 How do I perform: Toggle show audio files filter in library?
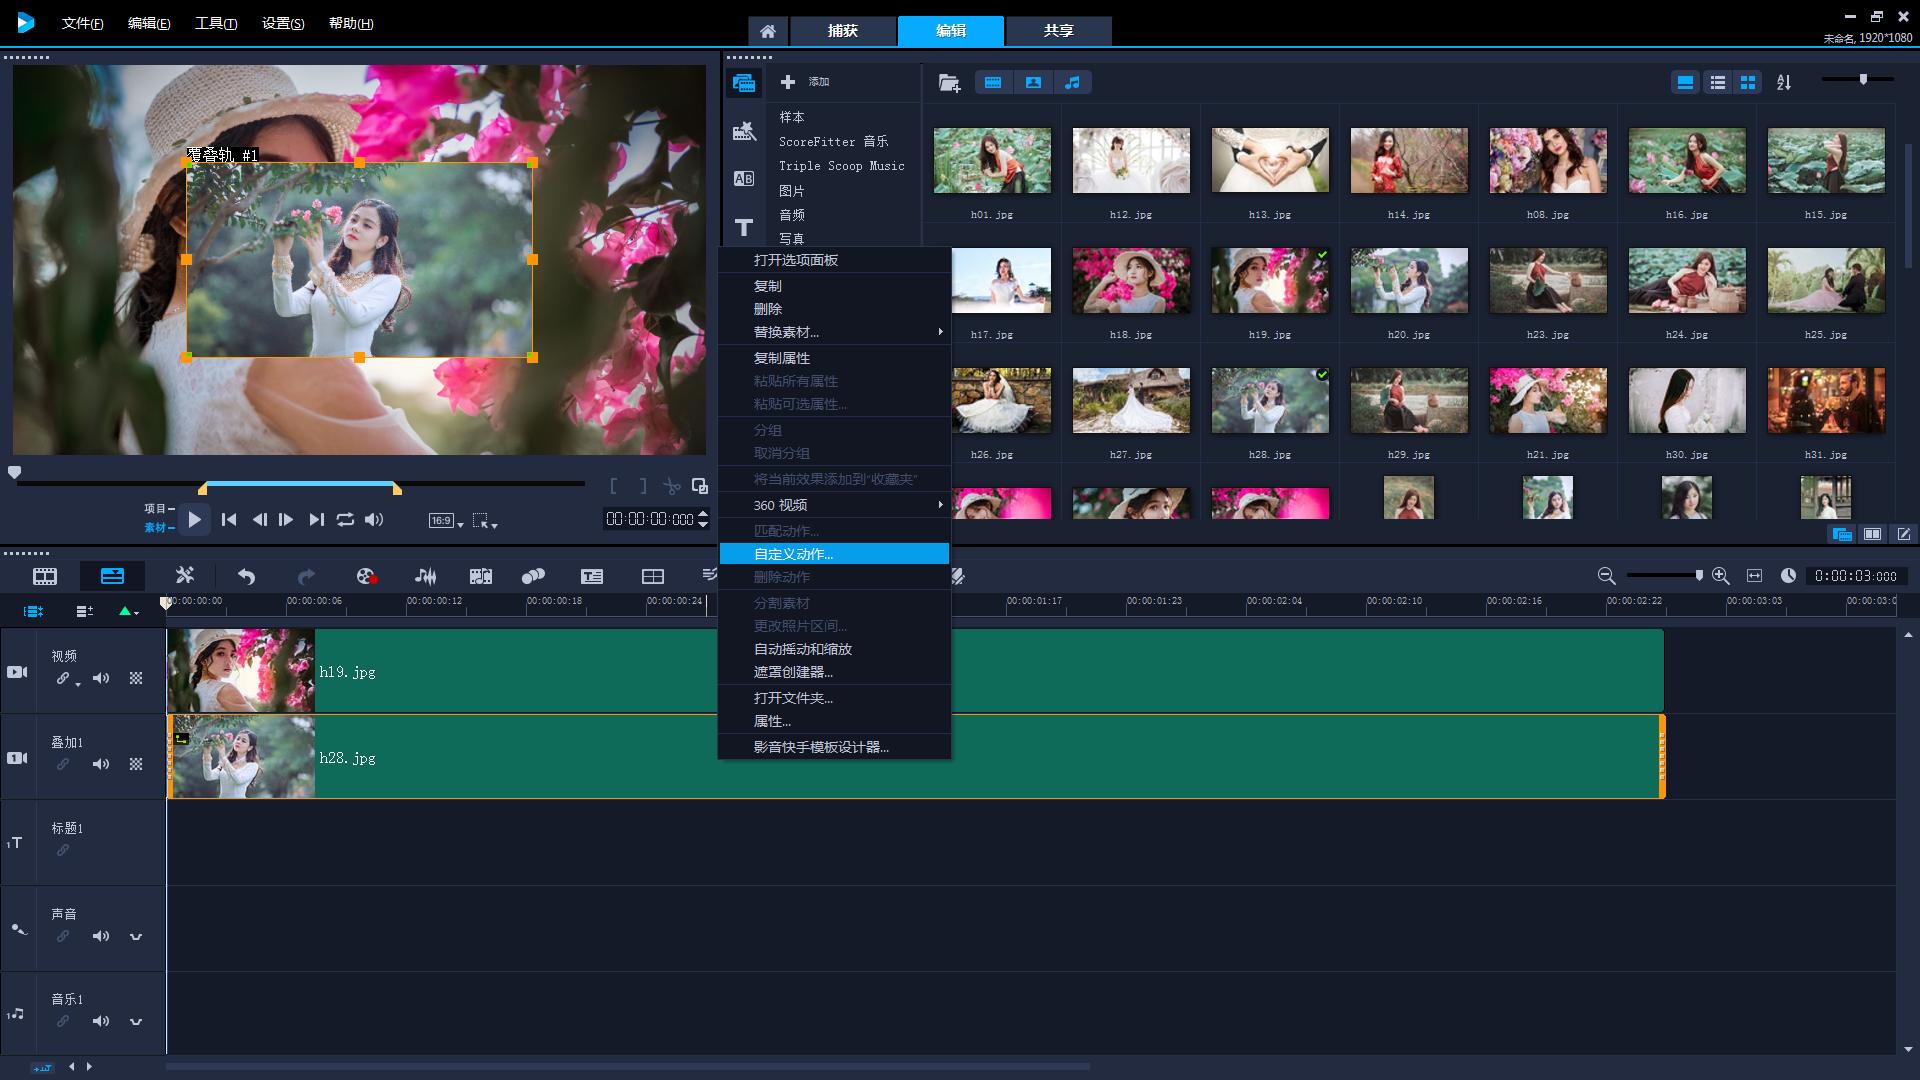(1072, 83)
